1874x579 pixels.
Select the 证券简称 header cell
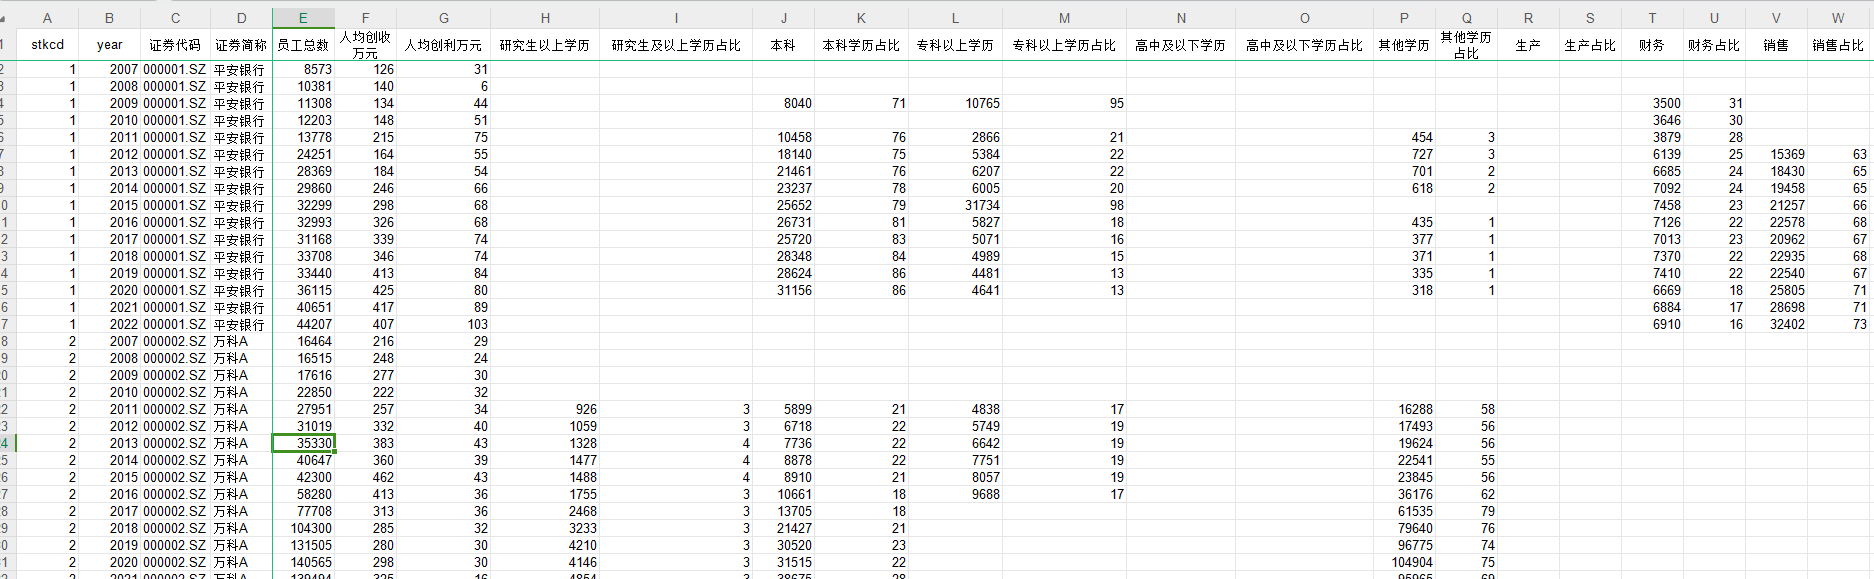pyautogui.click(x=241, y=45)
